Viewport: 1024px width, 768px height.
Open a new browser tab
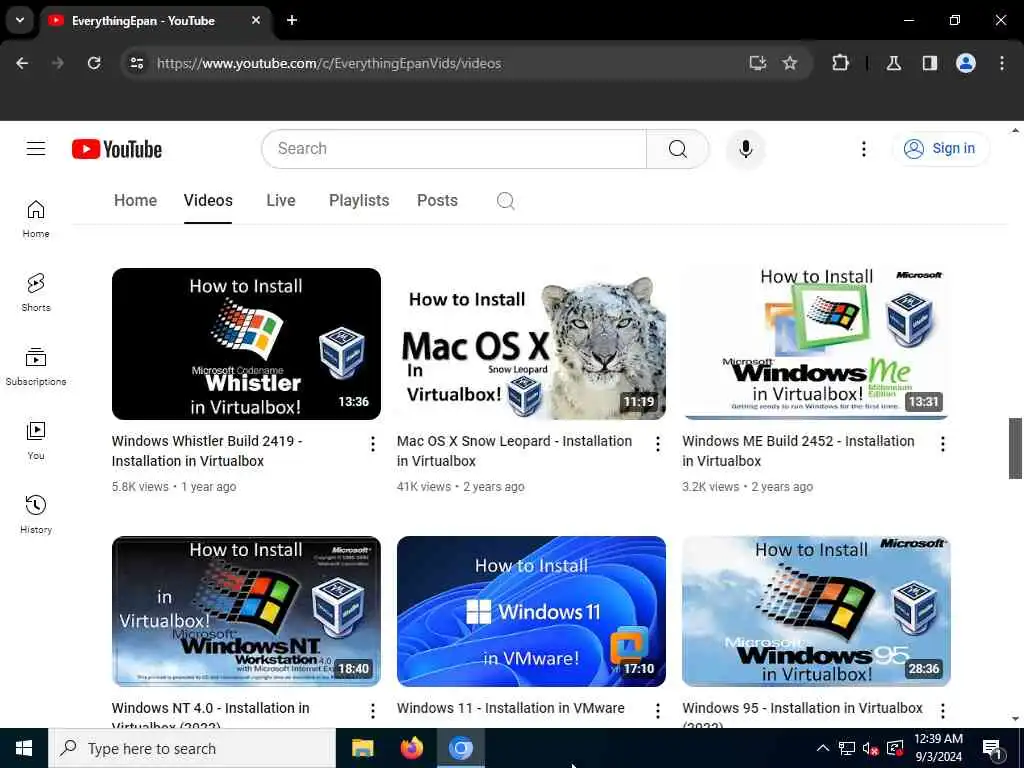(292, 20)
